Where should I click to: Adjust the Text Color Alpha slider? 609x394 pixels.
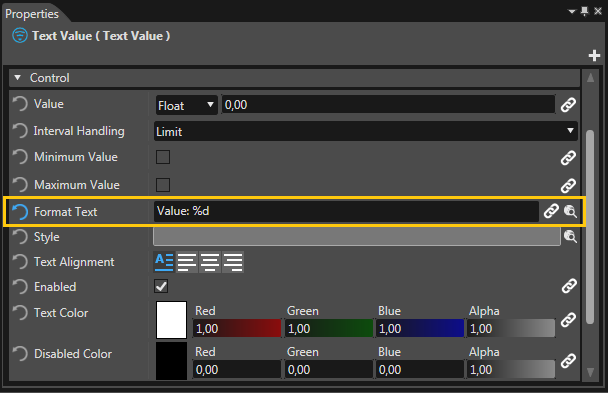(511, 328)
